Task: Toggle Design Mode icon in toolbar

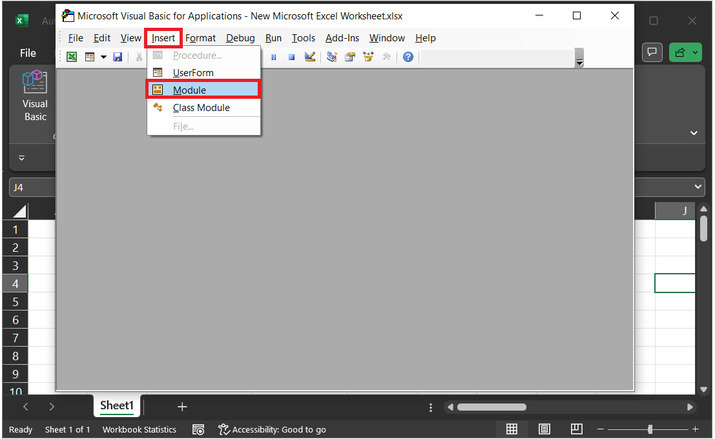Action: [x=310, y=57]
